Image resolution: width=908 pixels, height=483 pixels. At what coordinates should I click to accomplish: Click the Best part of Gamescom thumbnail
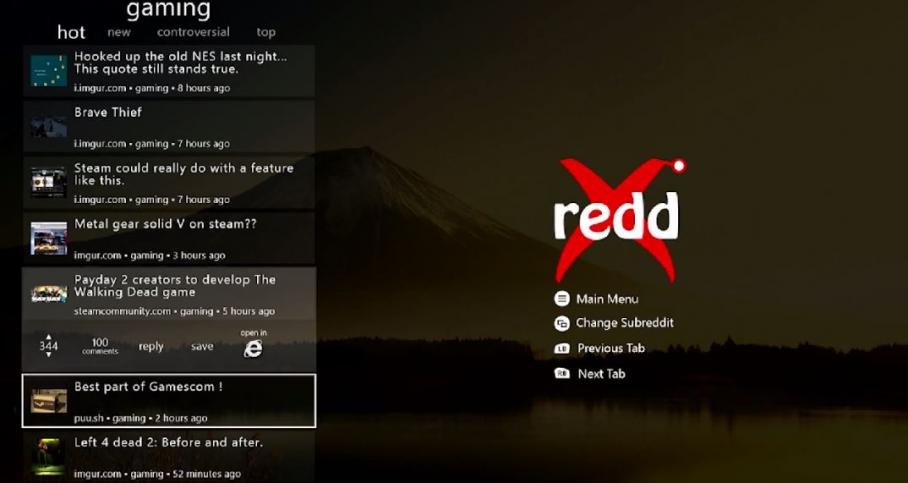(48, 401)
